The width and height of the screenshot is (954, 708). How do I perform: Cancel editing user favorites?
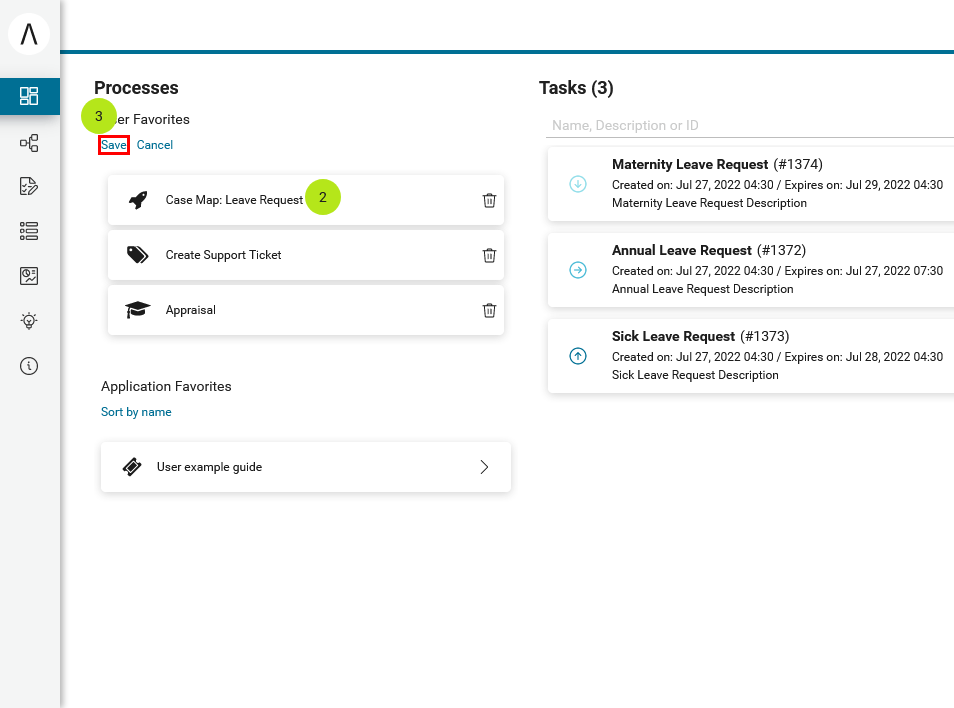click(155, 145)
